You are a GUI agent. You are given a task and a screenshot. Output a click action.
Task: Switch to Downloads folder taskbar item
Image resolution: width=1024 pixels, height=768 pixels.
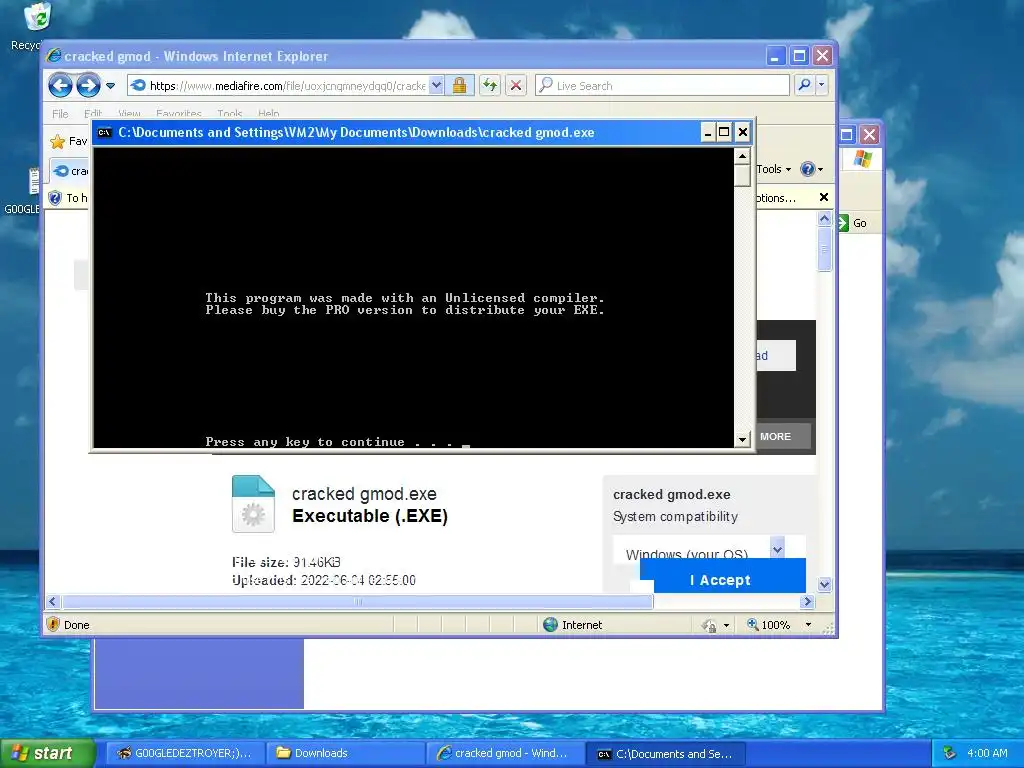coord(345,753)
